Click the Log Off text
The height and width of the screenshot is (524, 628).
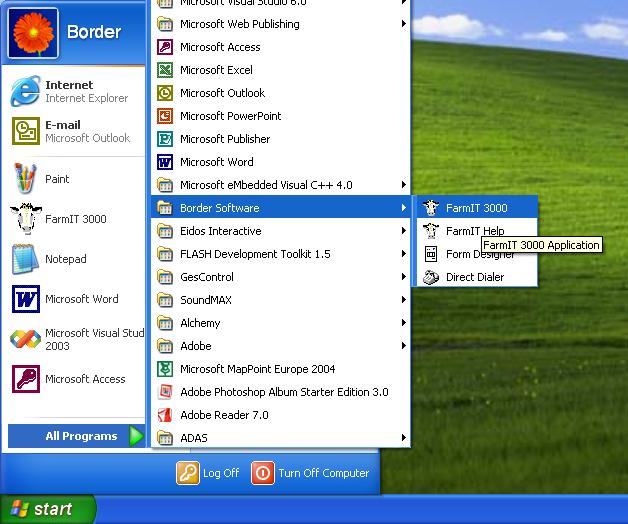tap(221, 473)
